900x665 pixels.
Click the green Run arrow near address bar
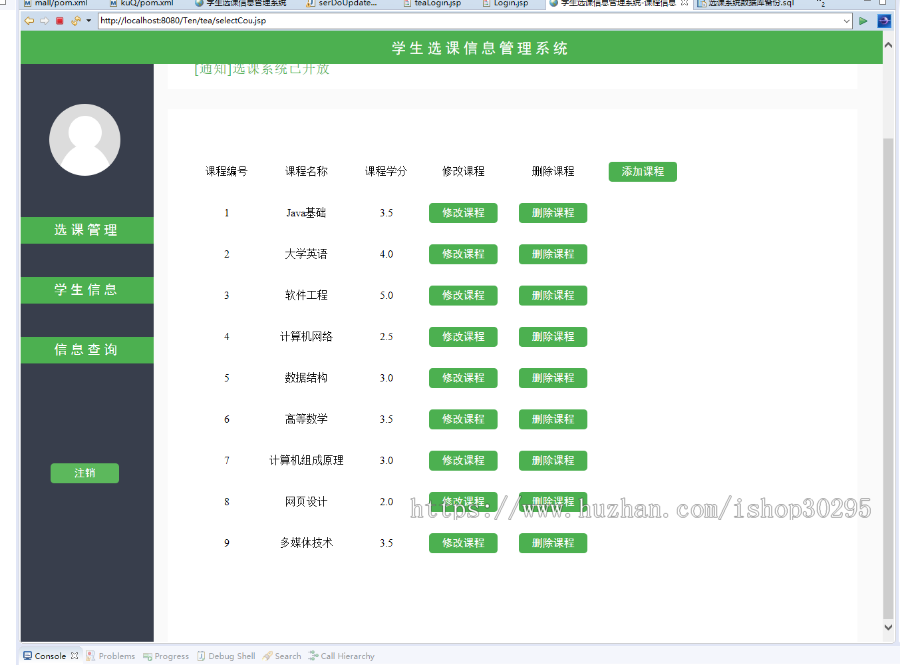pos(863,20)
